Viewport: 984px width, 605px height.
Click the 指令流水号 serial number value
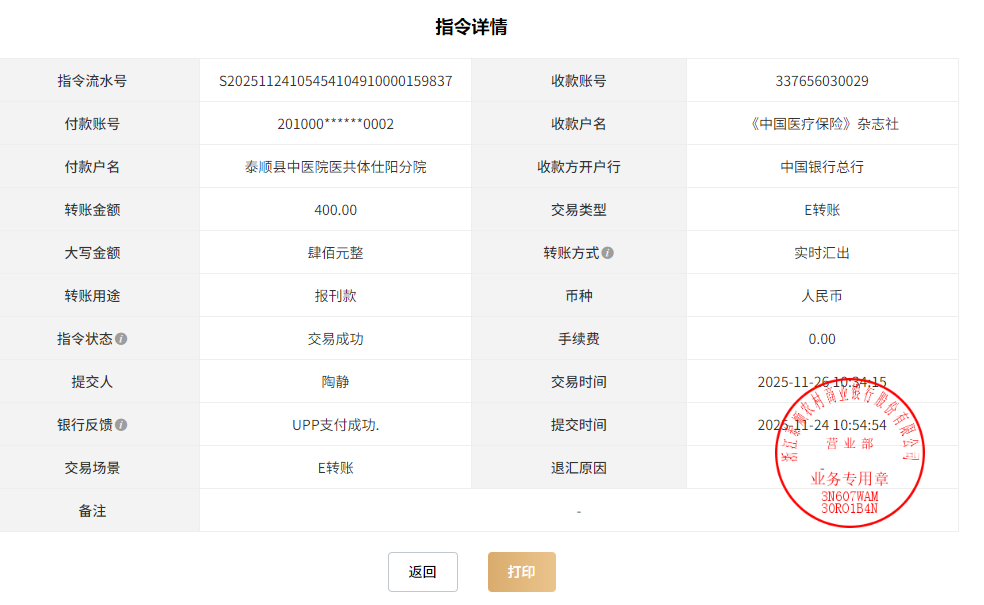point(335,81)
